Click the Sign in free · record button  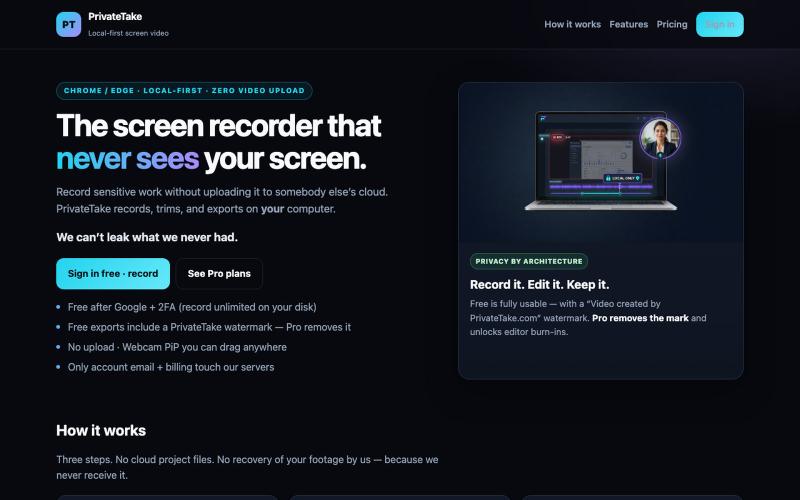pos(113,273)
